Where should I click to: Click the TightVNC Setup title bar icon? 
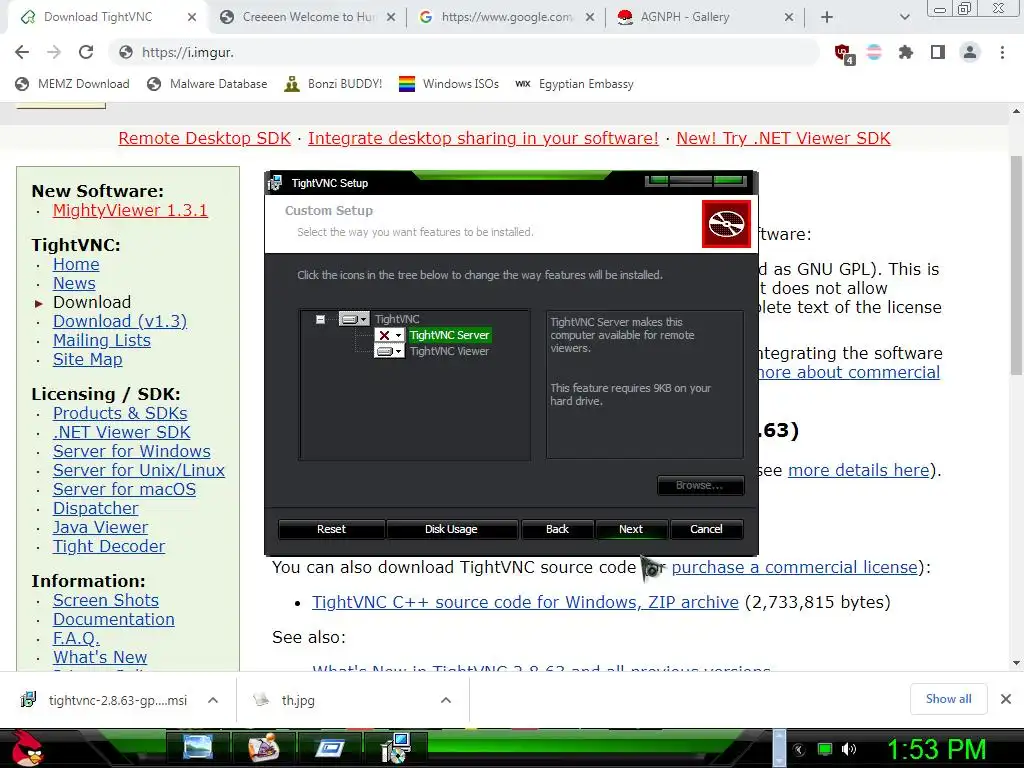(x=275, y=184)
